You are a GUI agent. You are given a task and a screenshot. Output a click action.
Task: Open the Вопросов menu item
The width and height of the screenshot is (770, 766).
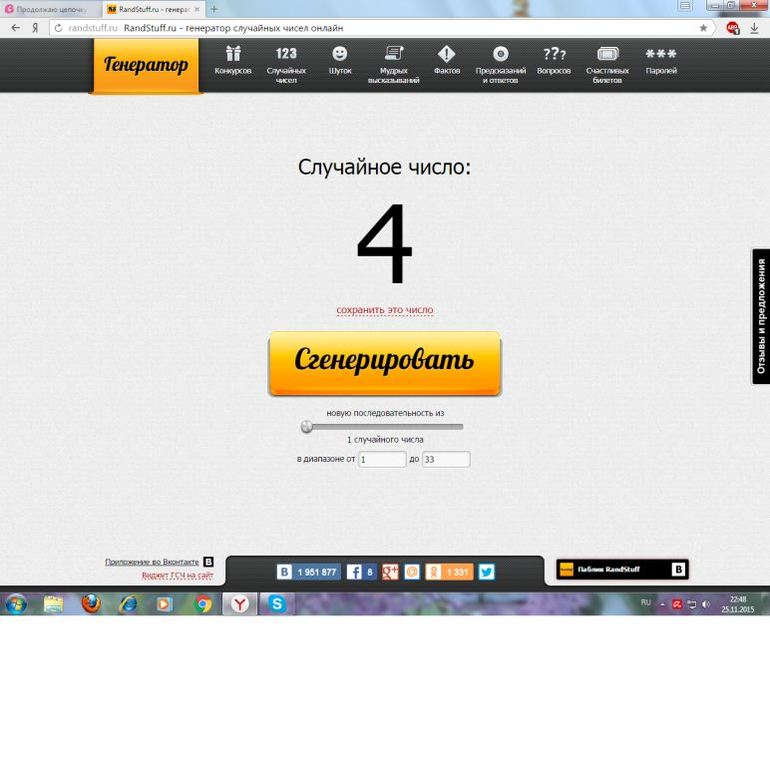(553, 60)
